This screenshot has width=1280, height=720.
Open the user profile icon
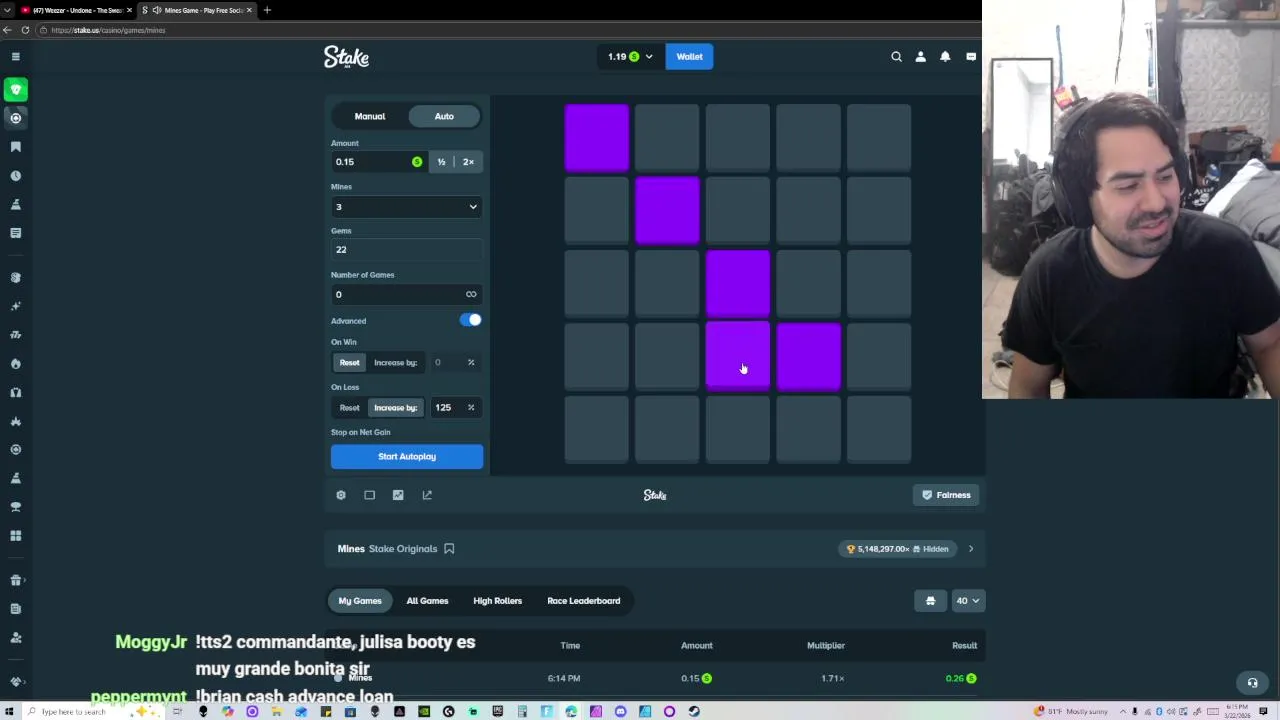[921, 57]
